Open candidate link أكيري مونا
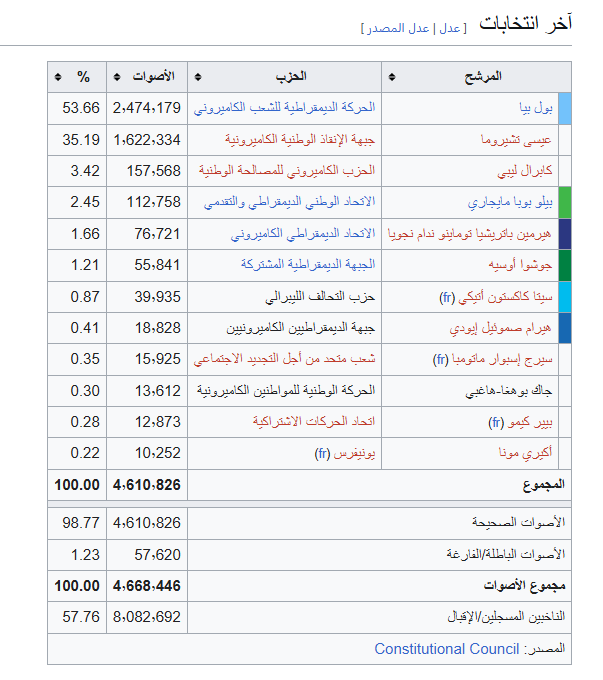The height and width of the screenshot is (680, 603). (525, 452)
